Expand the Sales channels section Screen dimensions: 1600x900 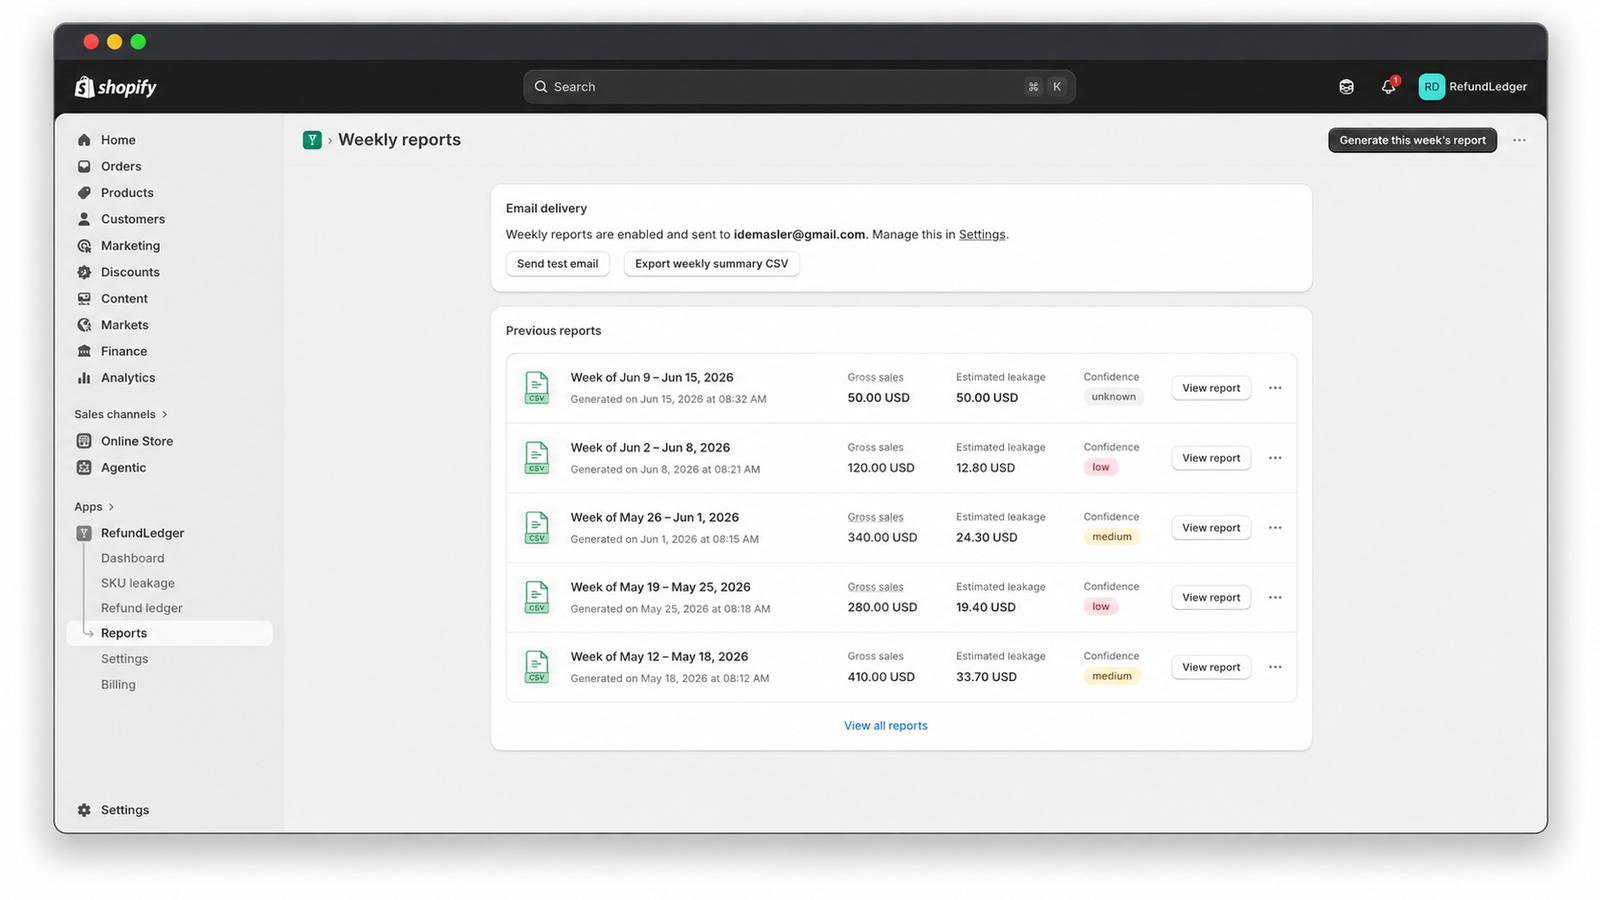point(121,414)
